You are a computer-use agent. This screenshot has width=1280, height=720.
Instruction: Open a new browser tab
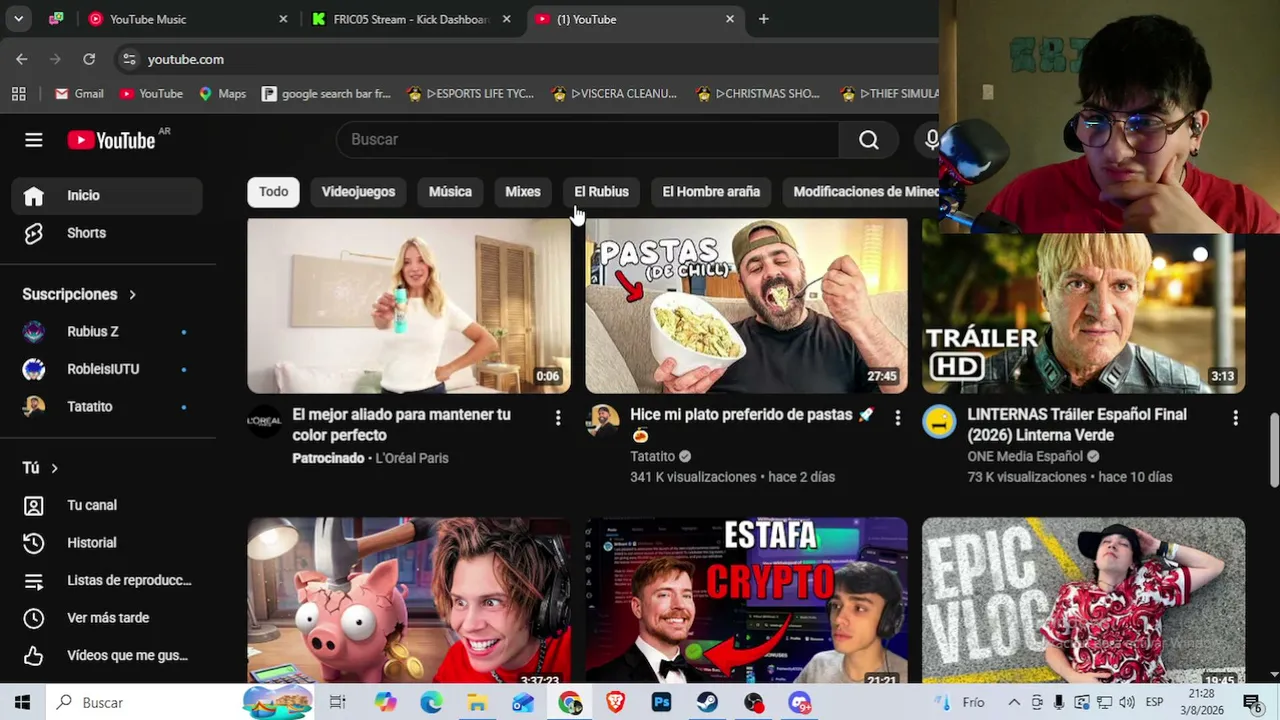tap(763, 19)
